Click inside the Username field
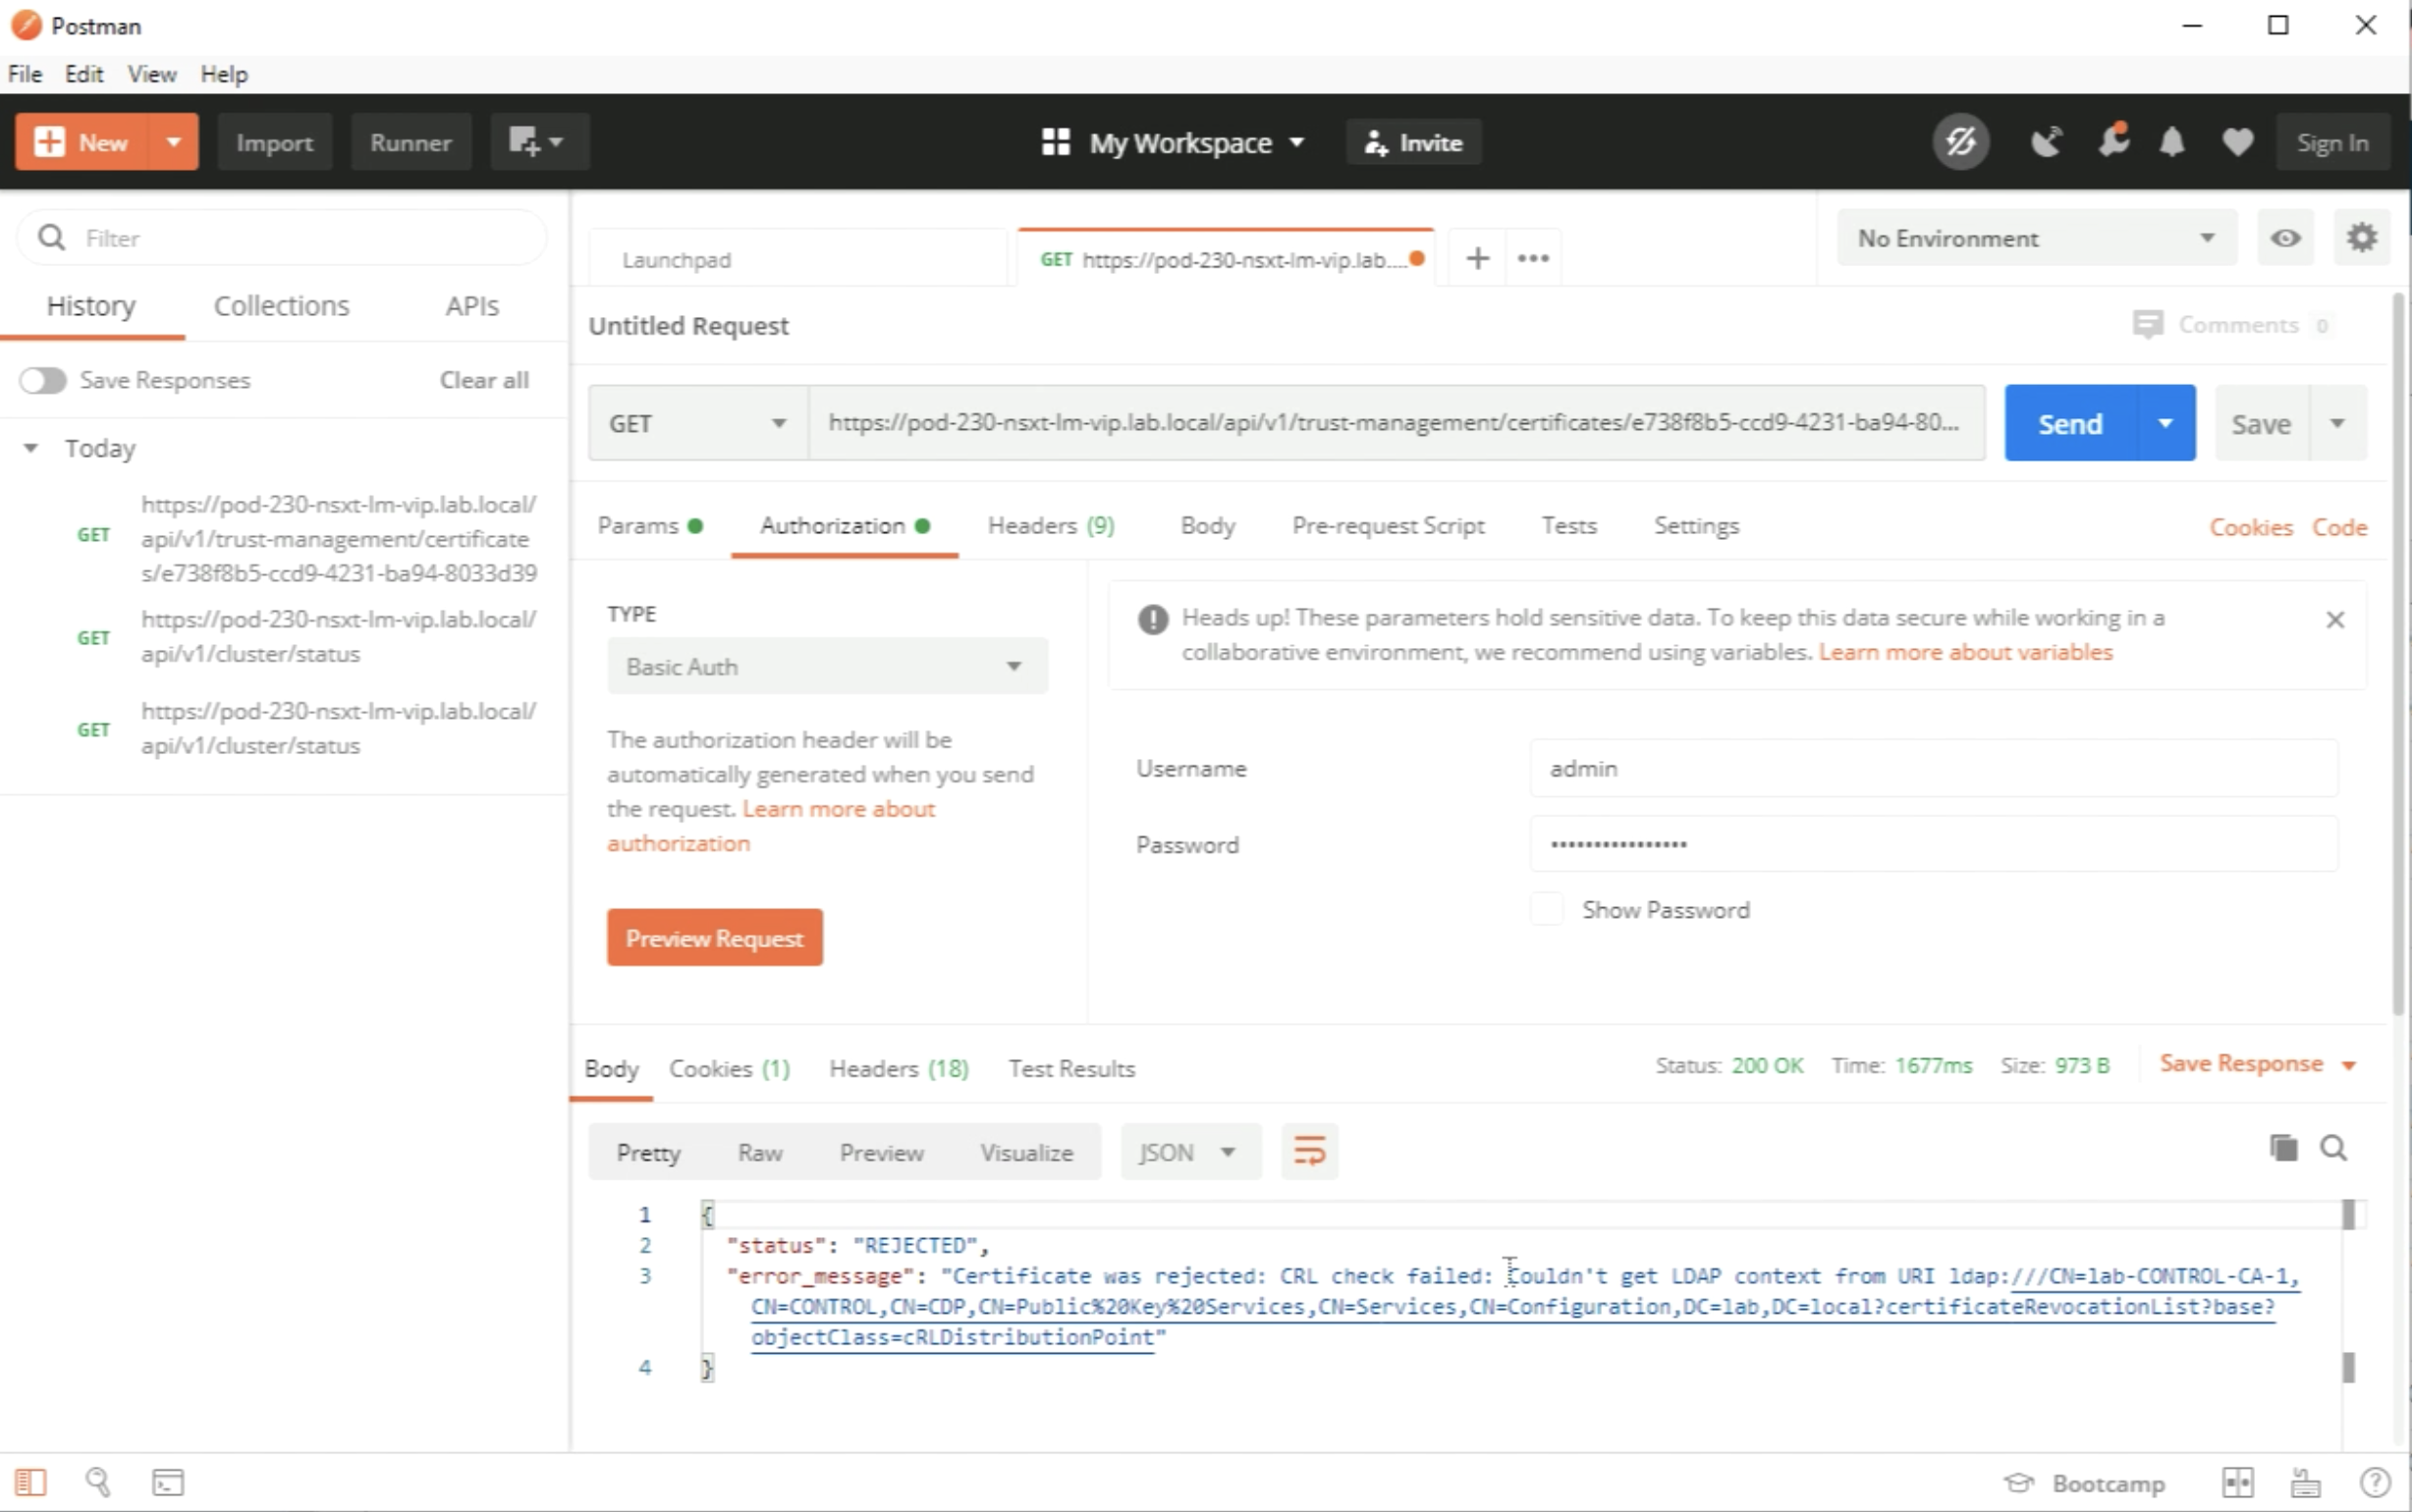Image resolution: width=2412 pixels, height=1512 pixels. tap(1932, 768)
